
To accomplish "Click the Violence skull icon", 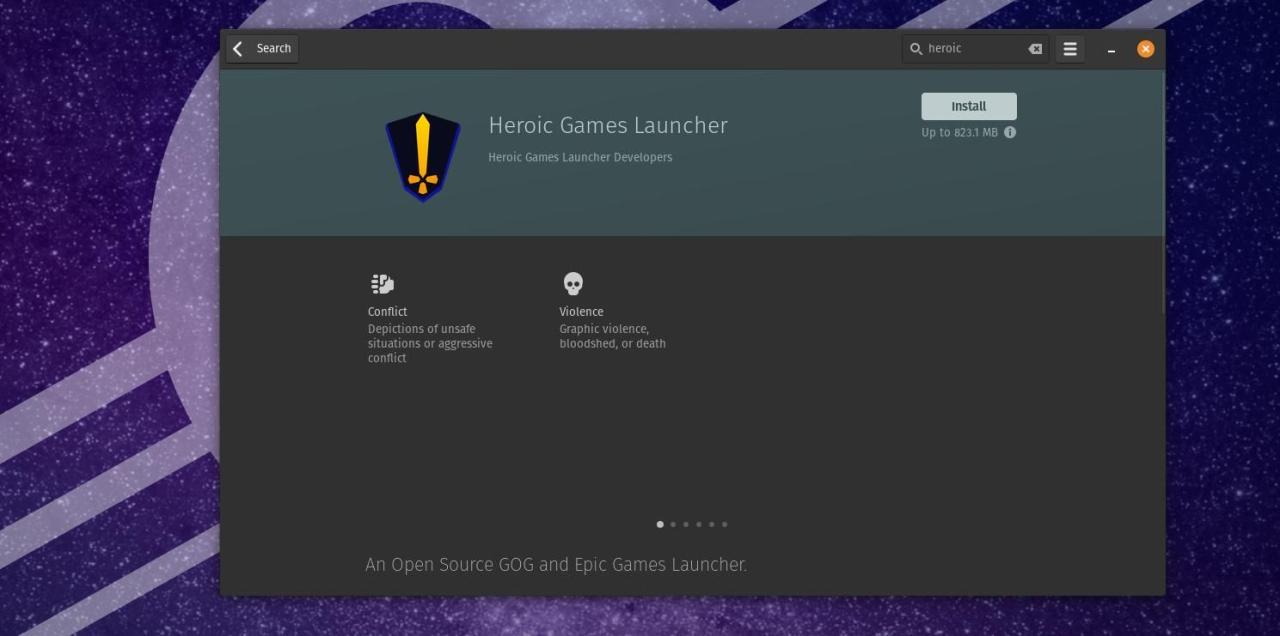I will coord(573,284).
